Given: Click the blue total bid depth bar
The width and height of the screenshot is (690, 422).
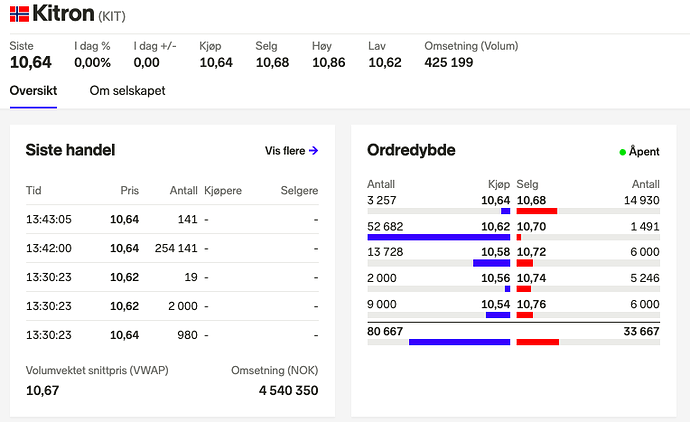Looking at the screenshot, I should click(459, 342).
